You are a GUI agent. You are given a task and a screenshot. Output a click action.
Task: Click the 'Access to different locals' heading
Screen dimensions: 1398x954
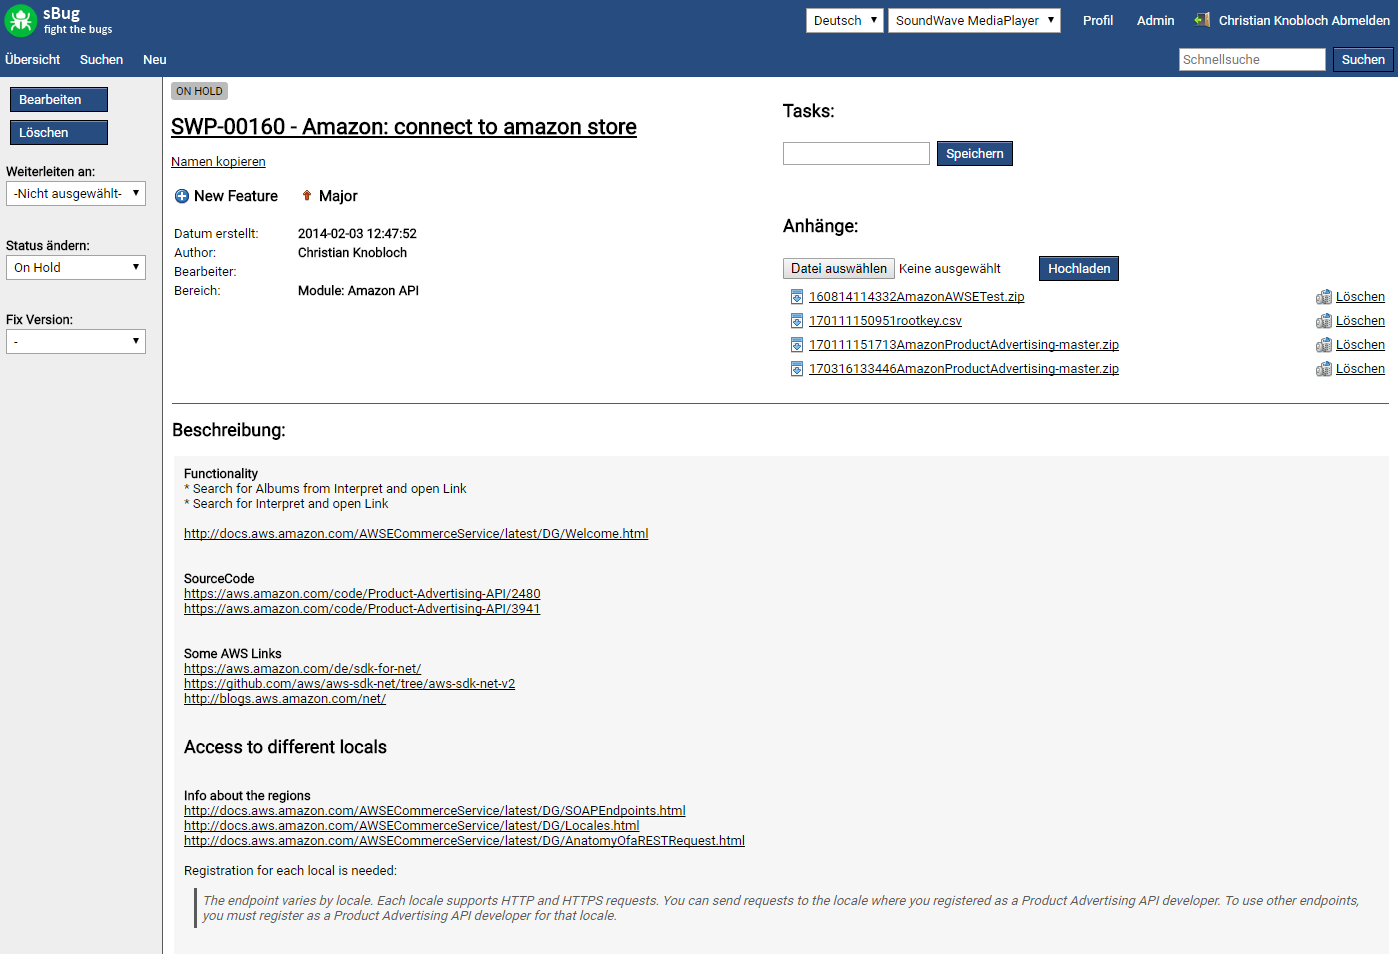[285, 747]
